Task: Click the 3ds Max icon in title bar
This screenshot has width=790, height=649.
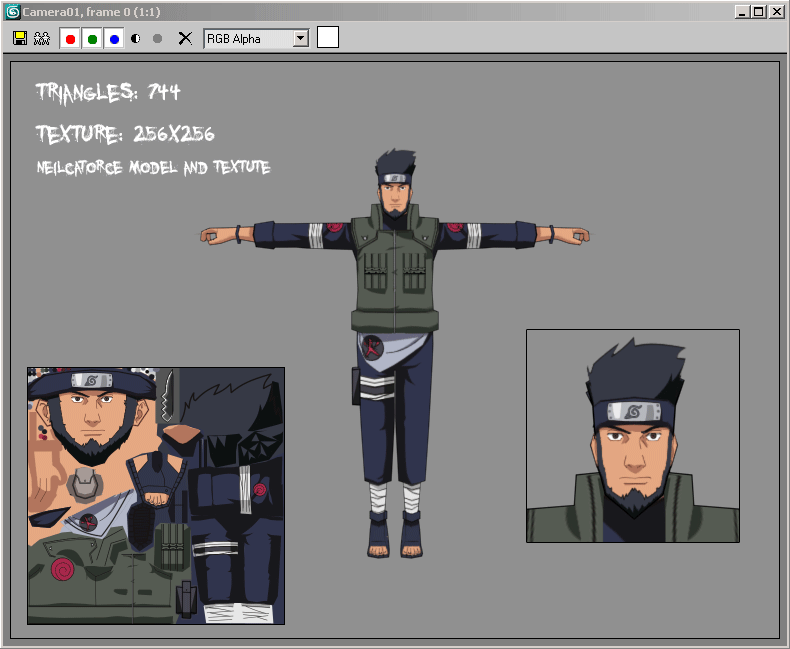Action: [x=12, y=12]
